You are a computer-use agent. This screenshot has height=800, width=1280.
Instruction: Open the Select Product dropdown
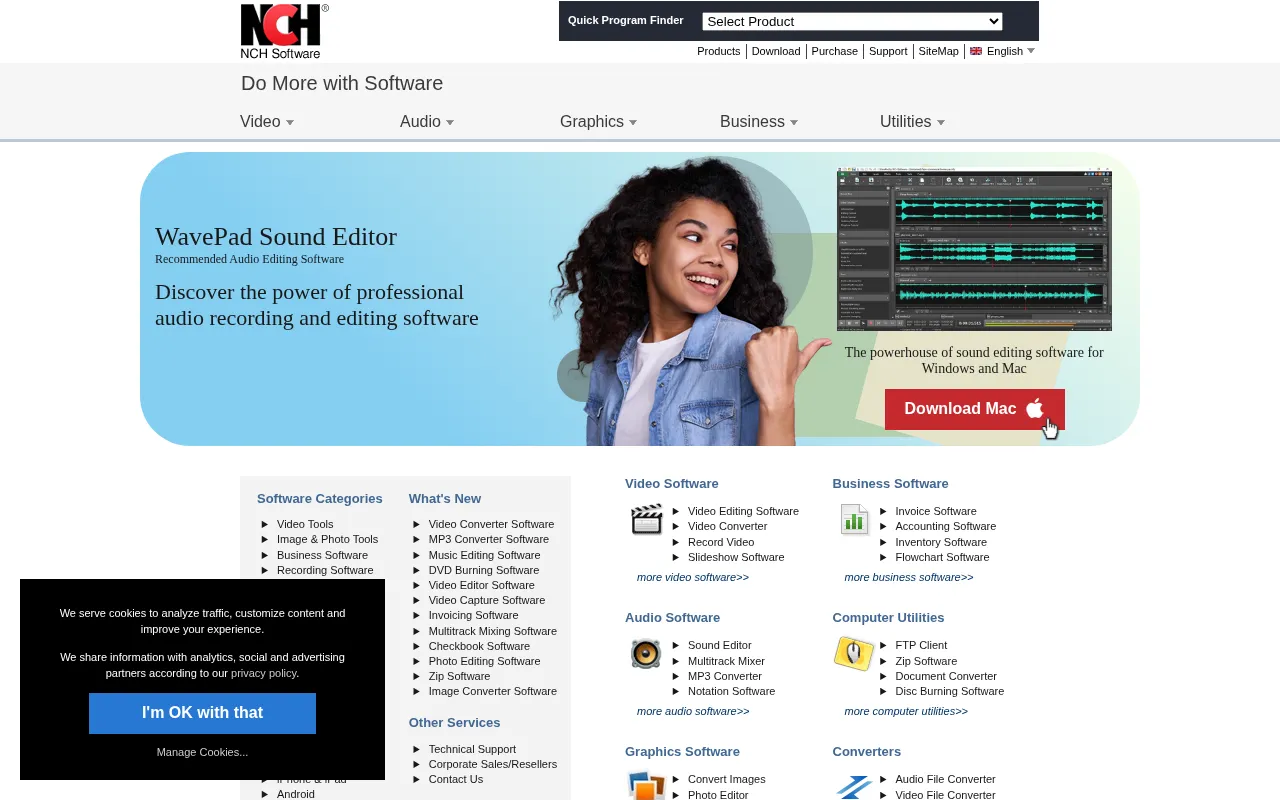tap(852, 21)
